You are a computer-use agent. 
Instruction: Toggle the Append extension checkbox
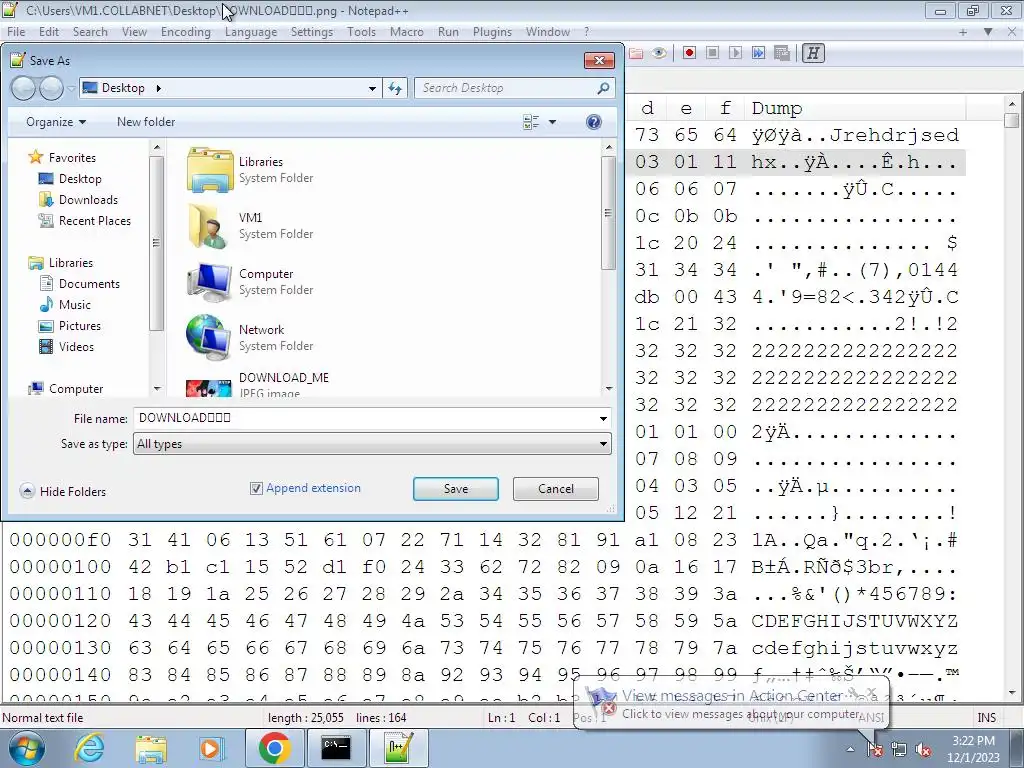pos(256,488)
